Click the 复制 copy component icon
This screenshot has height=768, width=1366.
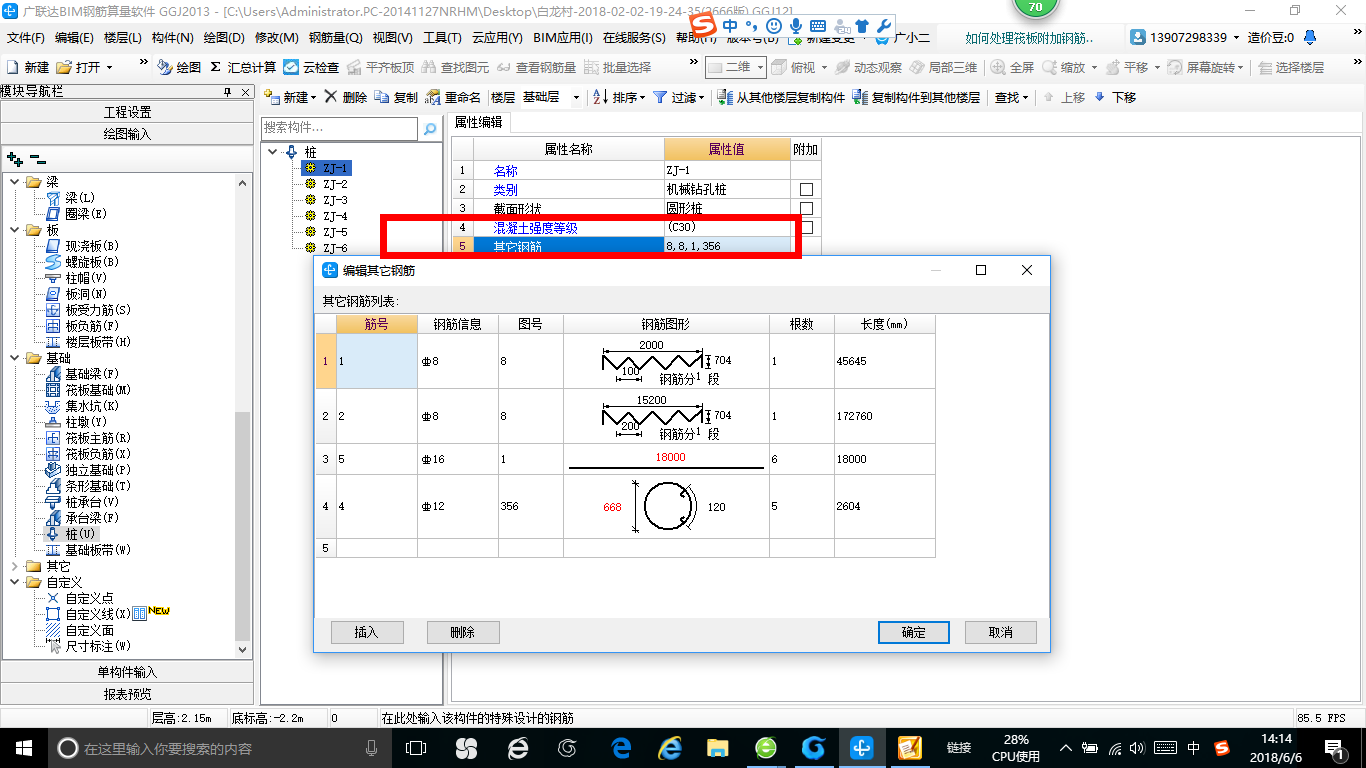[x=382, y=97]
